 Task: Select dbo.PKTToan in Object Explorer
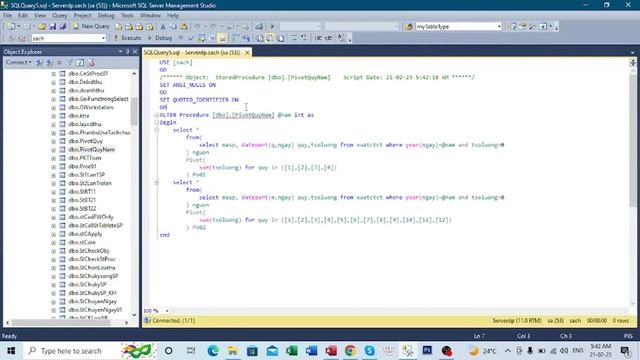point(85,158)
